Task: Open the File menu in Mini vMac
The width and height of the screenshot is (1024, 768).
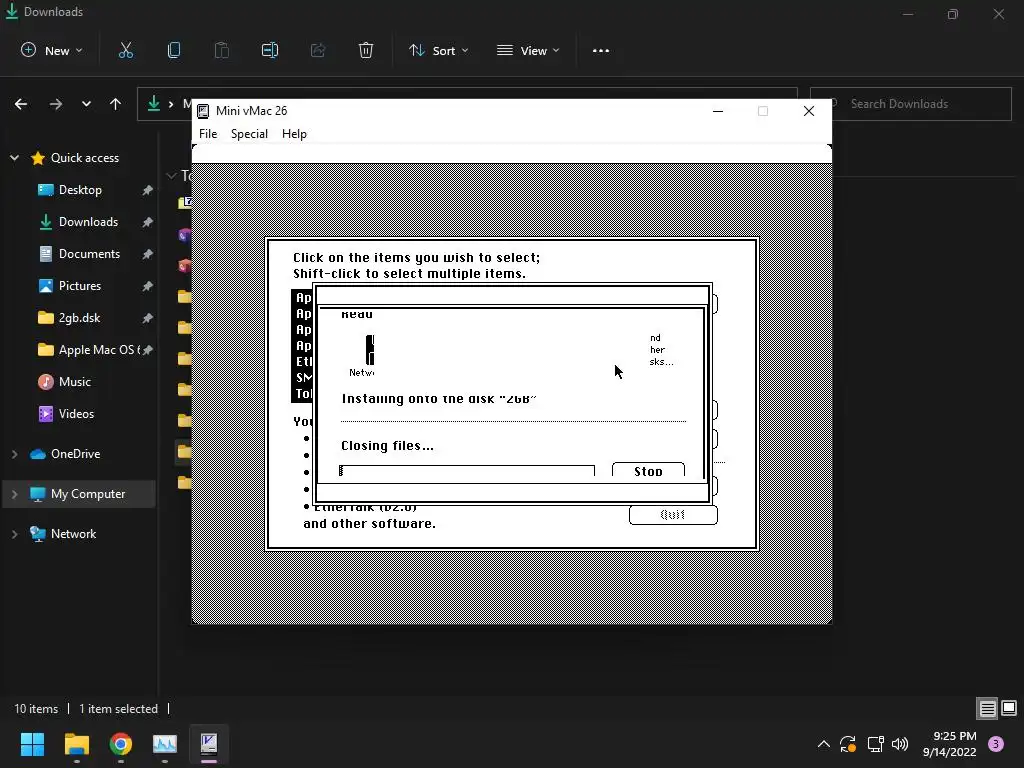Action: tap(208, 134)
